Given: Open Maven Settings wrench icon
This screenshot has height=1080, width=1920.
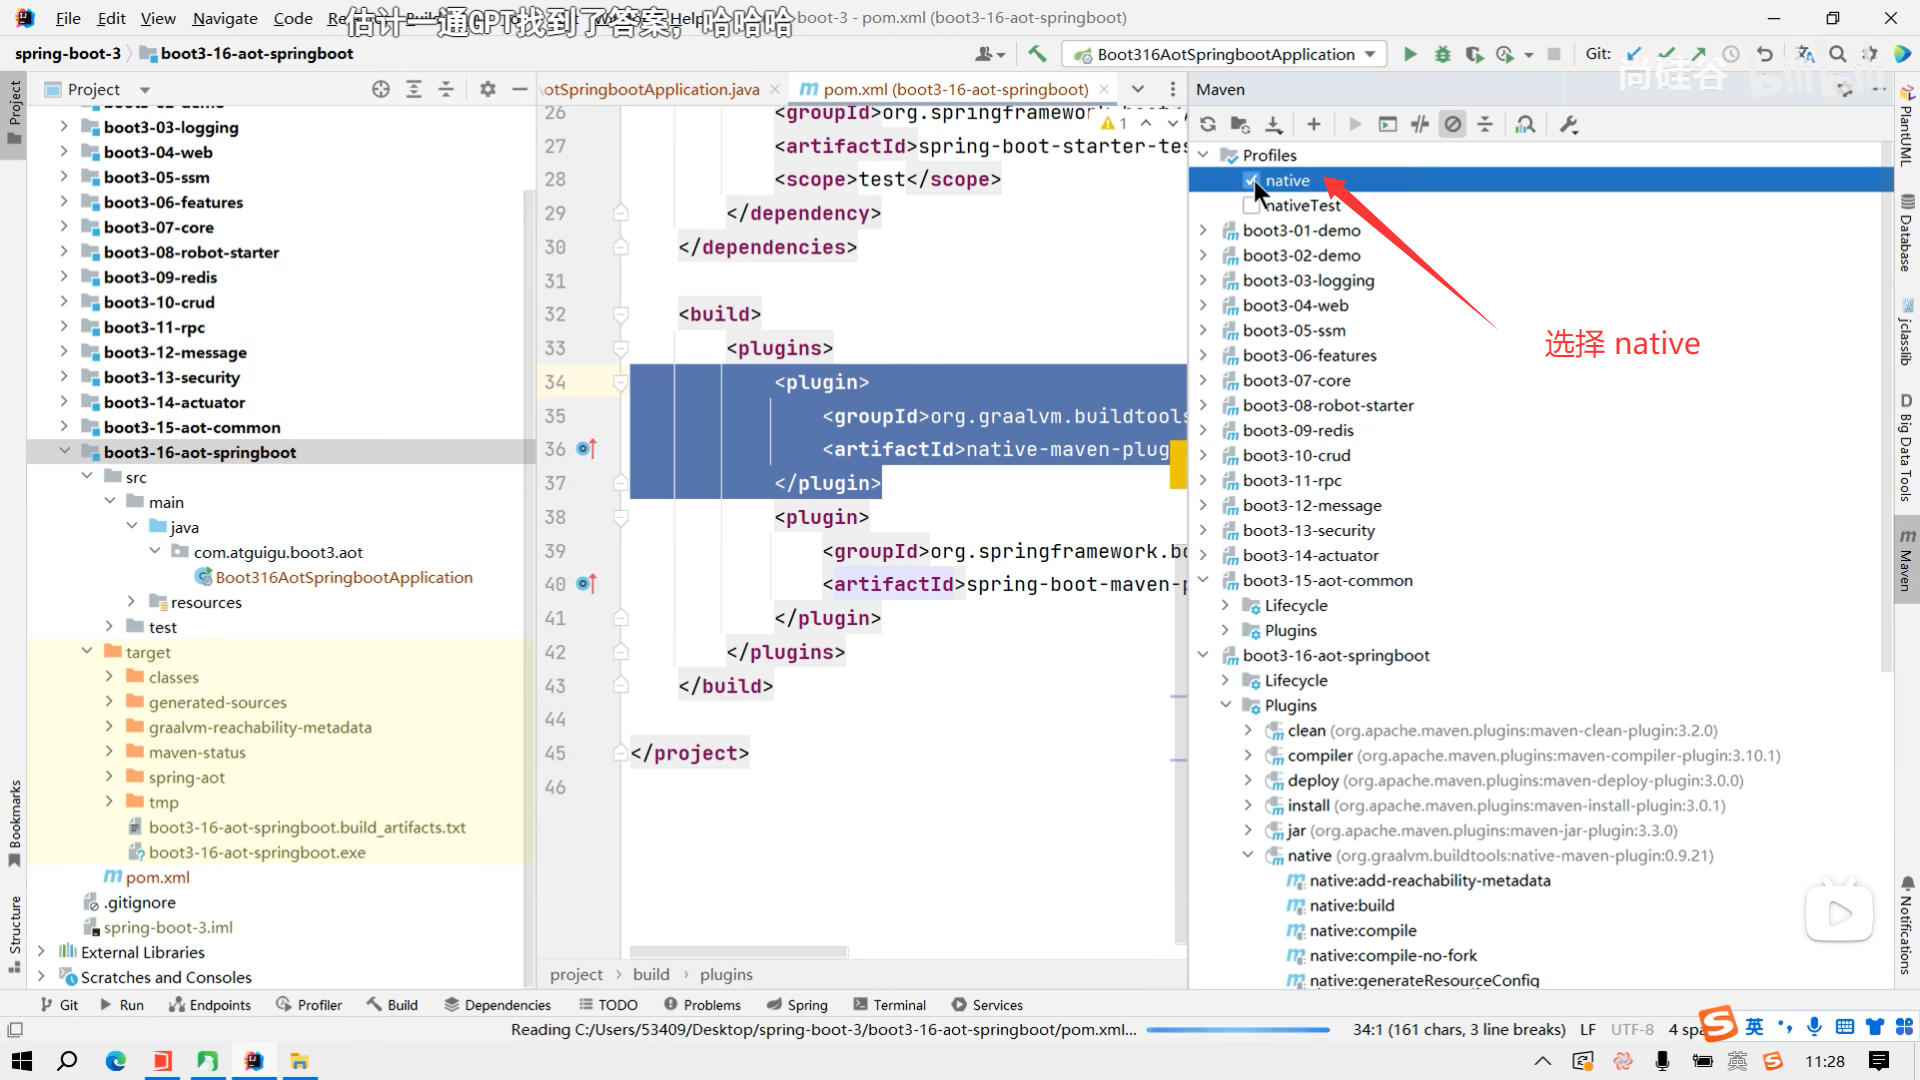Looking at the screenshot, I should point(1568,125).
